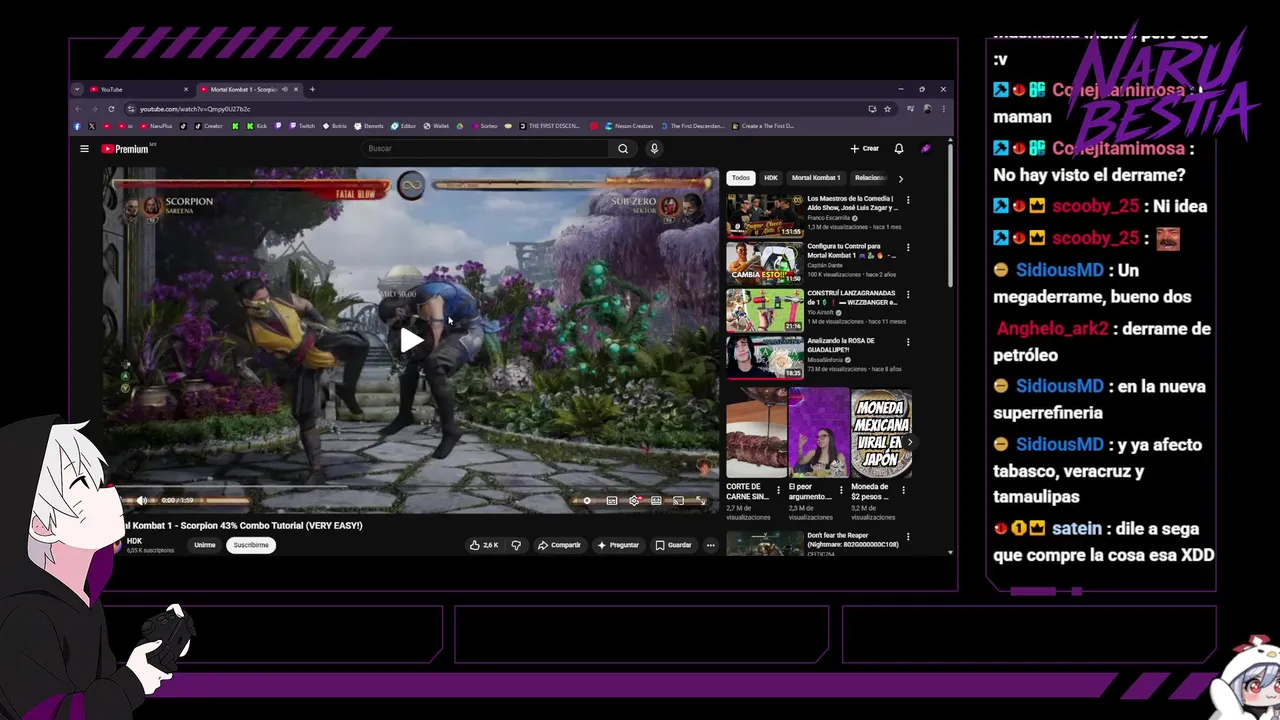Open options for CORTE DE CARNE short

(x=779, y=490)
